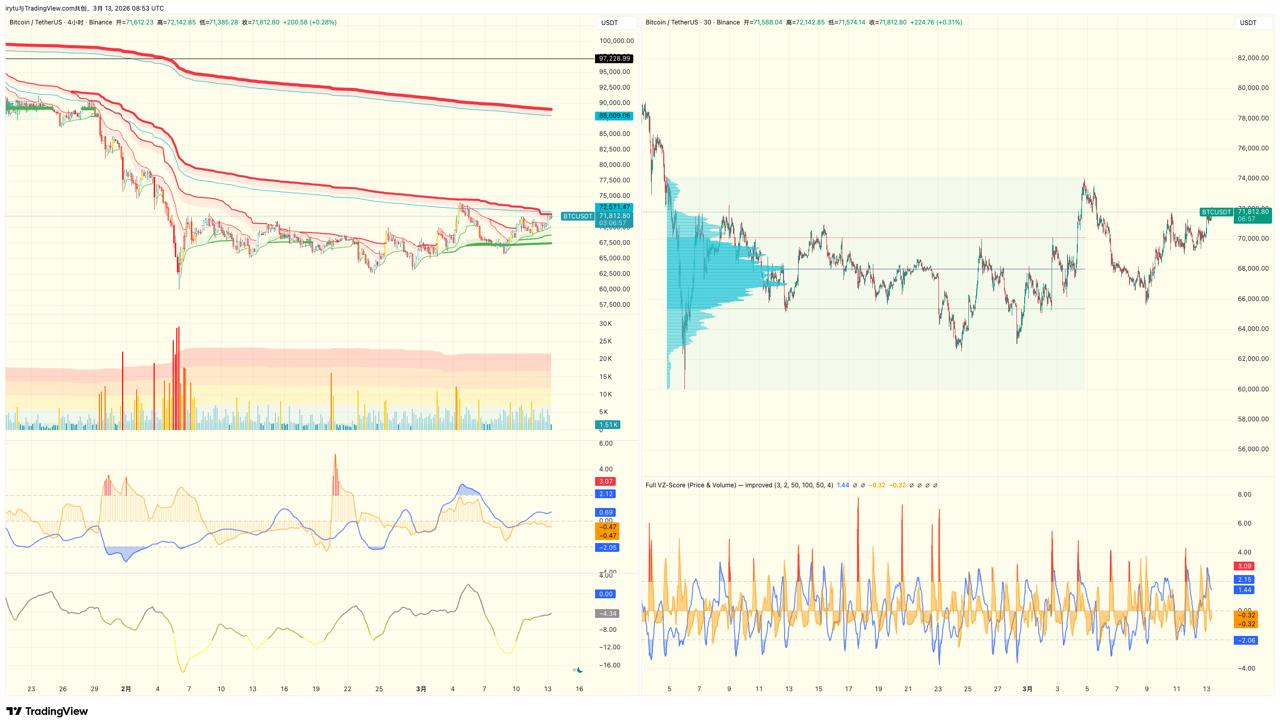The height and width of the screenshot is (727, 1280).
Task: Click the green BTCUSDT label on right chart
Action: (1216, 212)
